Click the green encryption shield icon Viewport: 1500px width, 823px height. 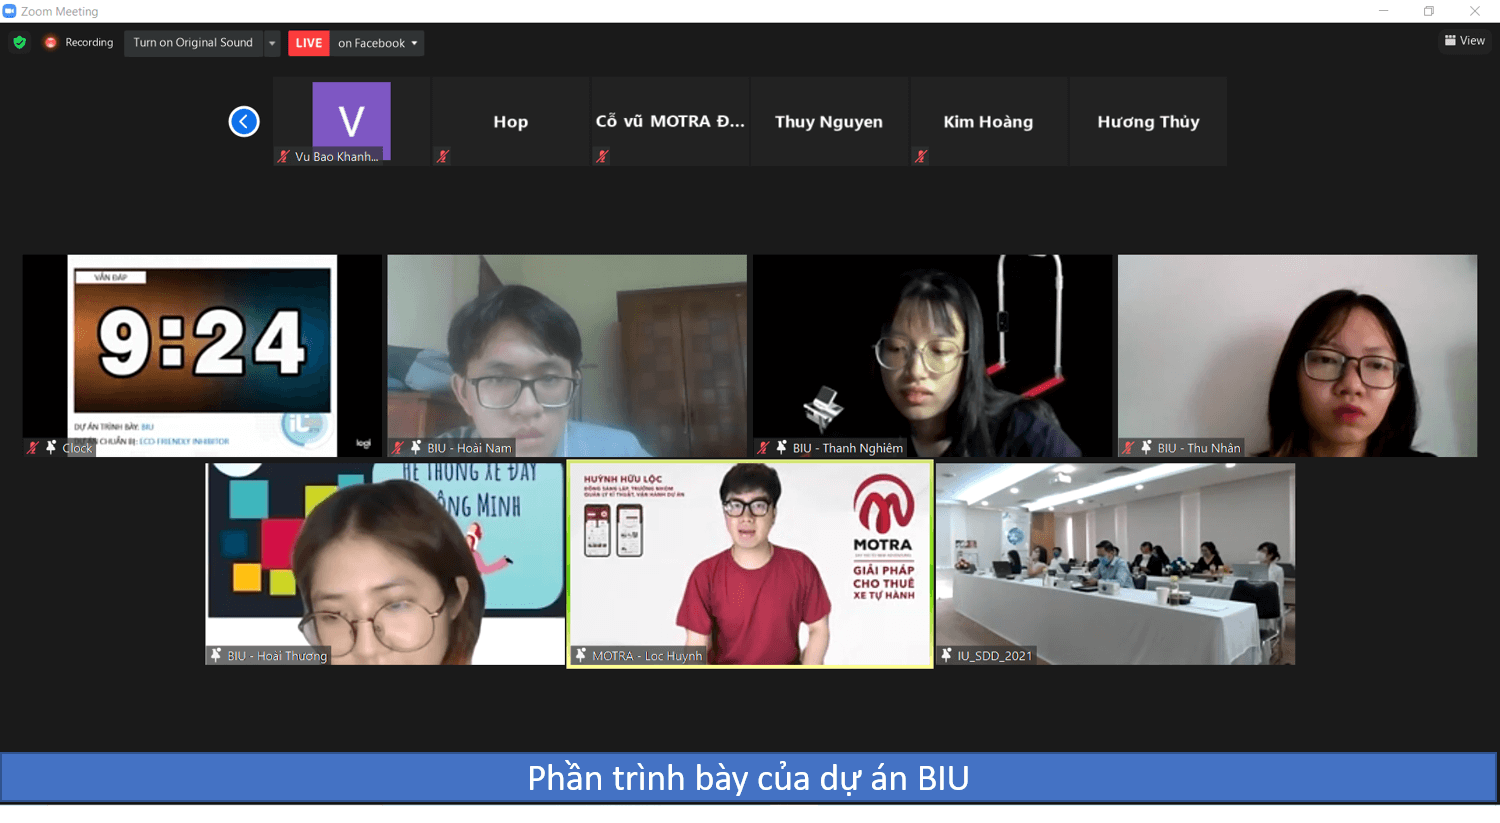pyautogui.click(x=19, y=43)
